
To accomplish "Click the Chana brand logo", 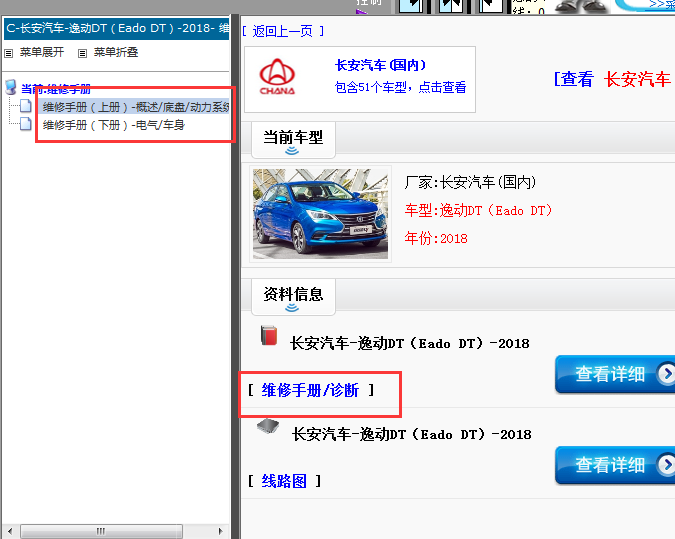I will coord(277,77).
